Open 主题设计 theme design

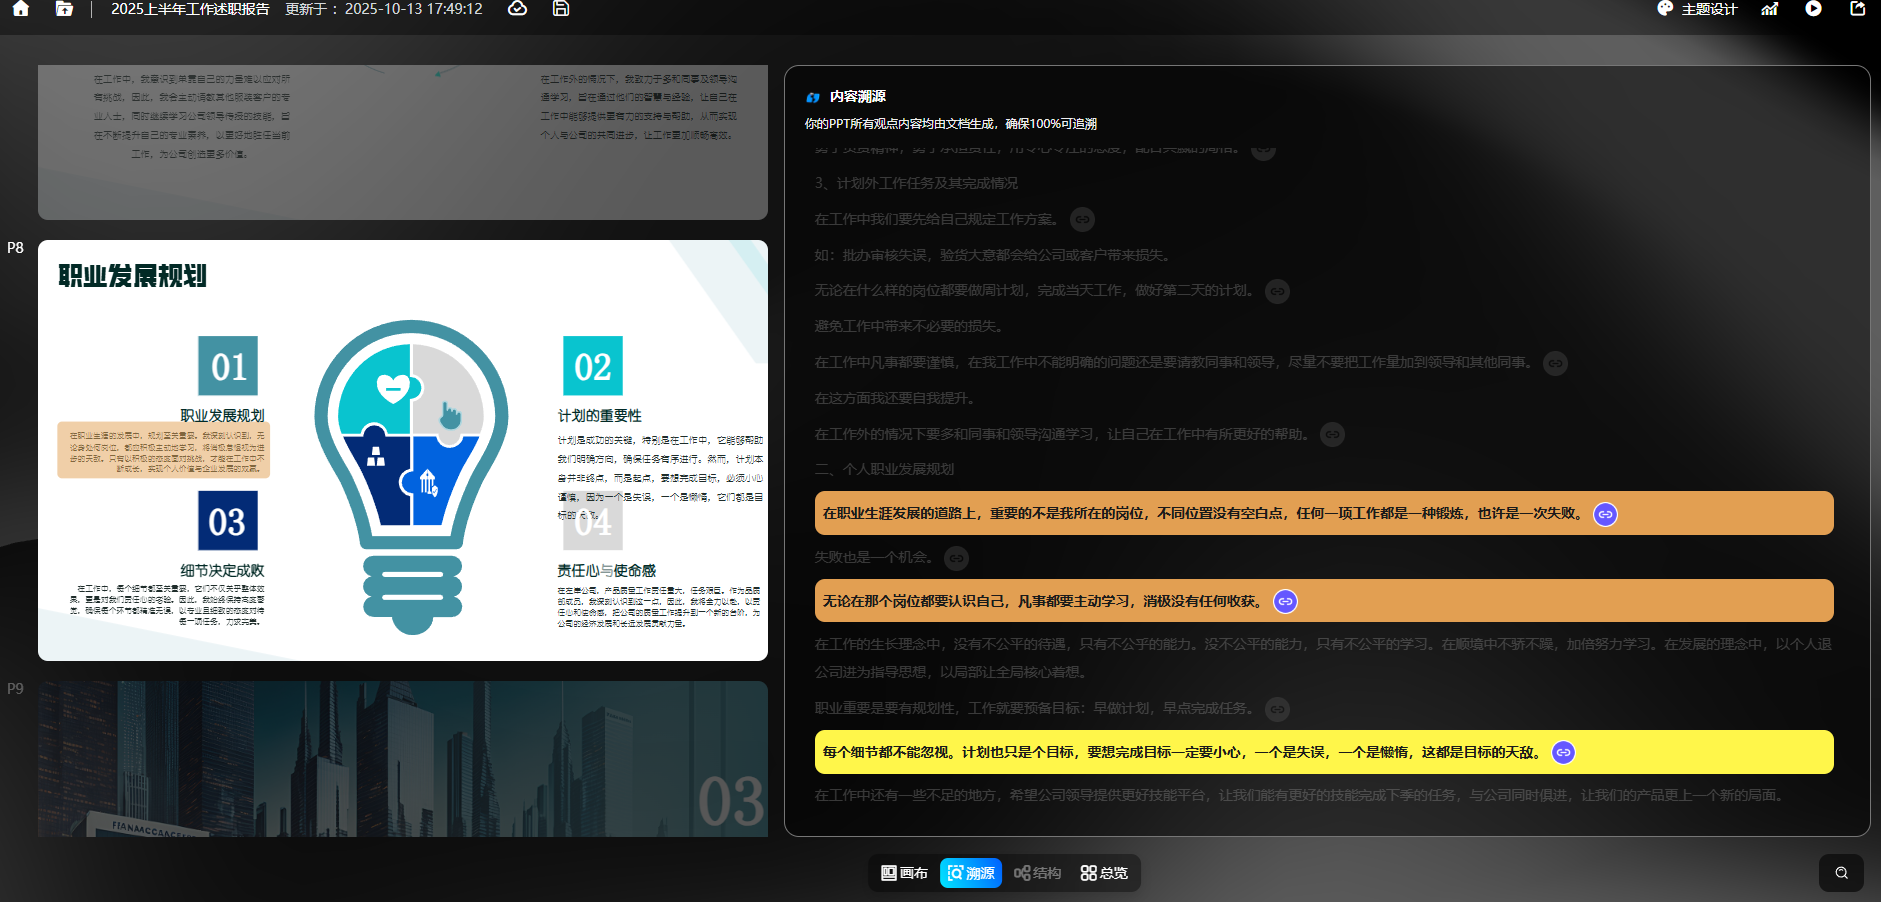pos(1697,9)
